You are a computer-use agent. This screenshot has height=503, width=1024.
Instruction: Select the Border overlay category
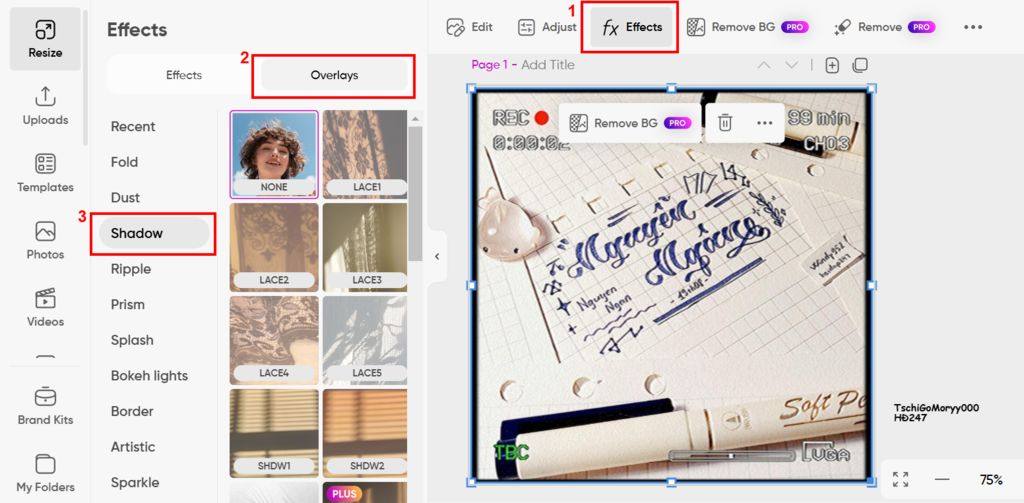click(132, 412)
